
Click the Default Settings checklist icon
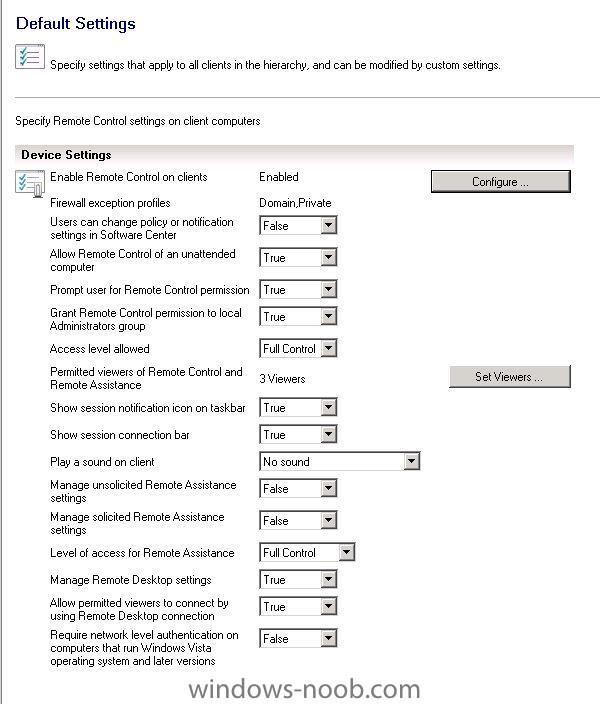tap(30, 57)
